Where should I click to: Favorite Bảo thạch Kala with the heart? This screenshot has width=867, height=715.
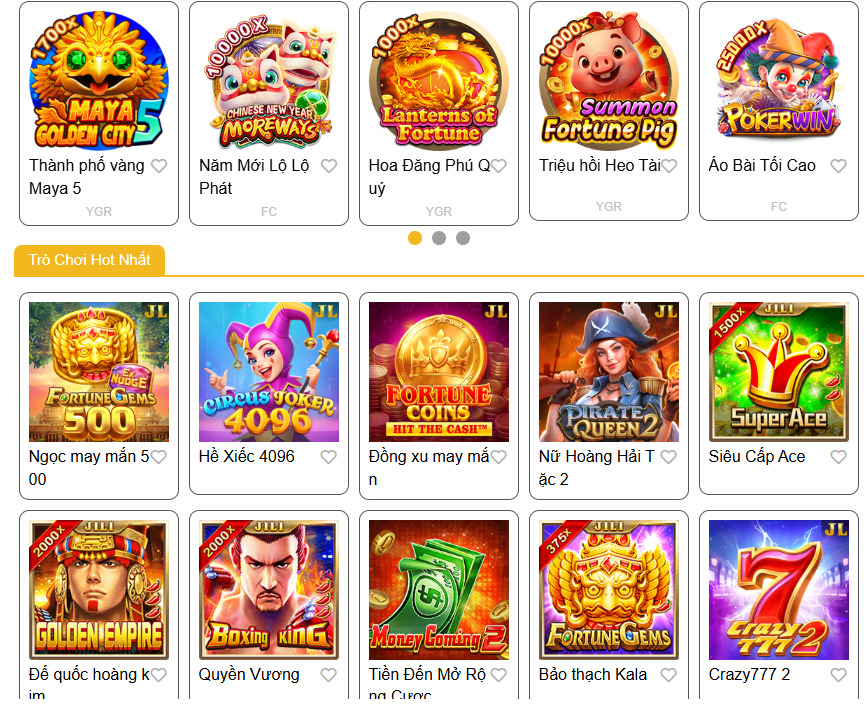tap(669, 675)
